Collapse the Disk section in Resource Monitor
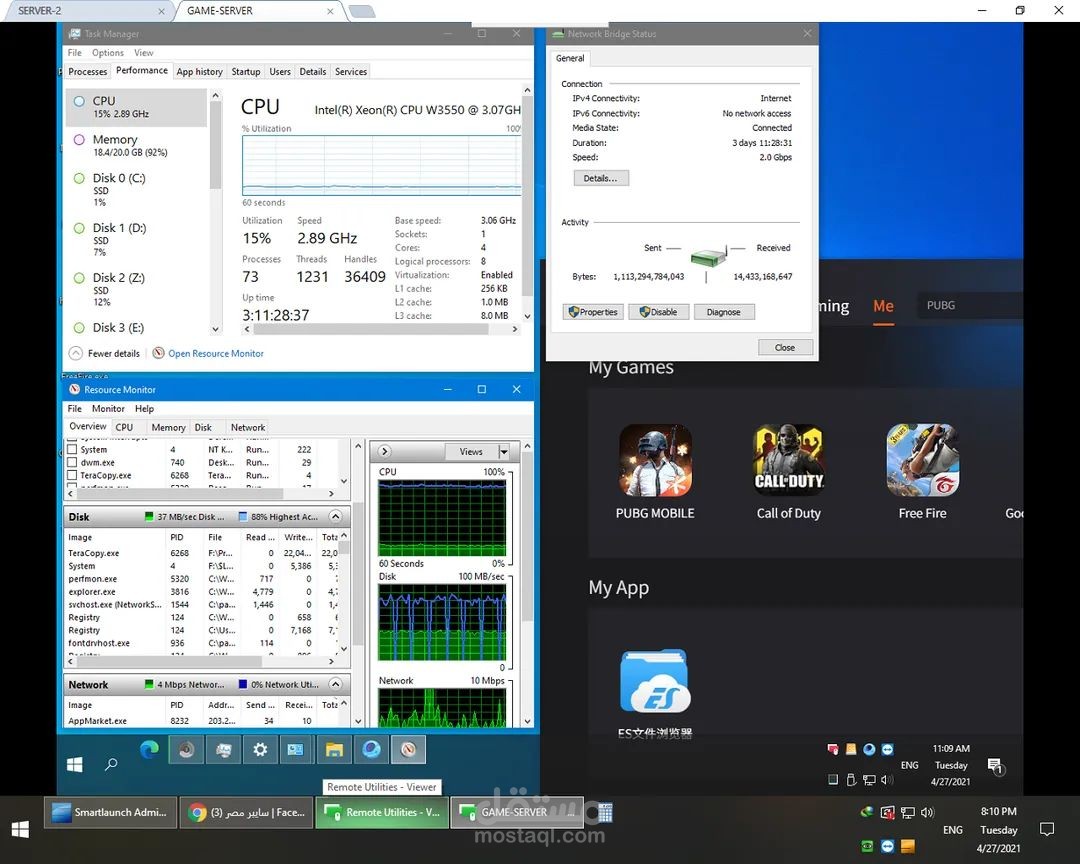Viewport: 1080px width, 864px height. pos(335,516)
